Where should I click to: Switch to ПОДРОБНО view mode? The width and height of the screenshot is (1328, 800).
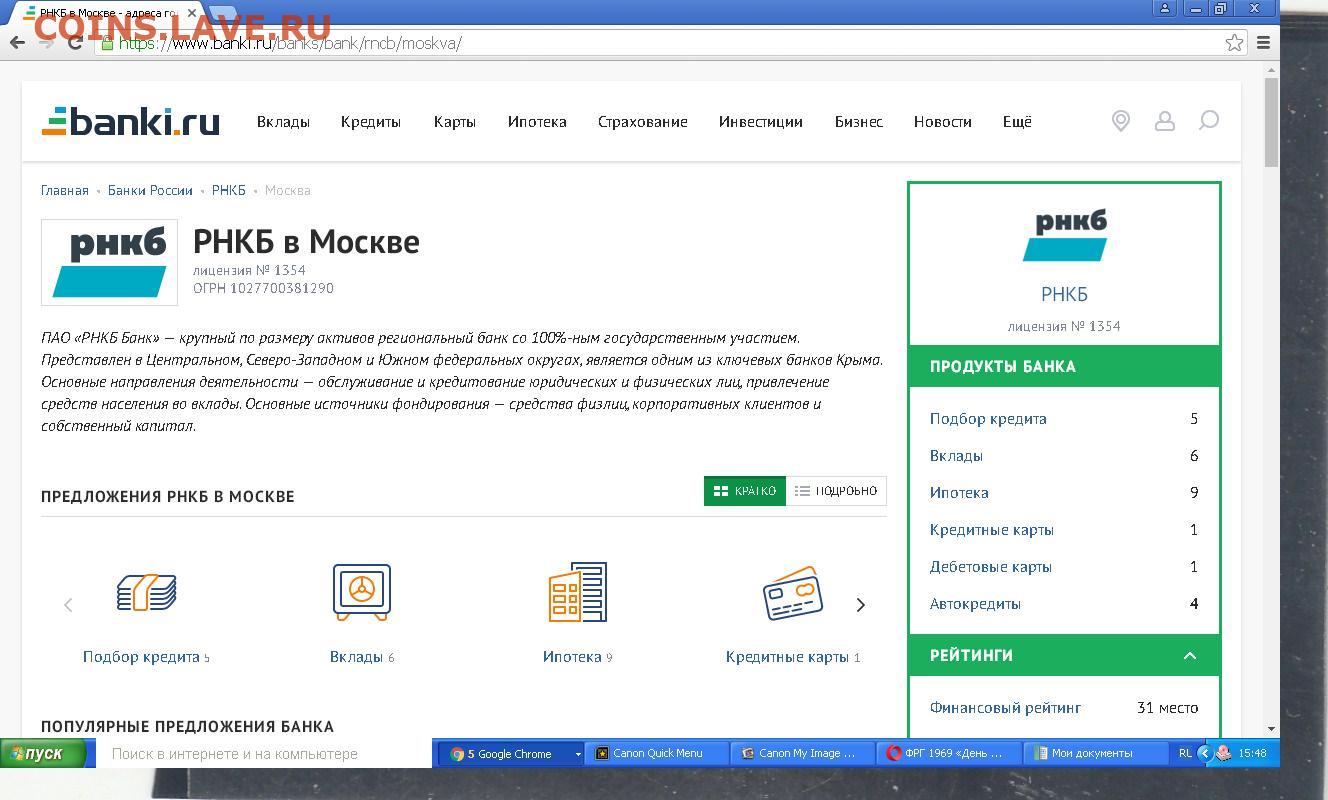[836, 491]
